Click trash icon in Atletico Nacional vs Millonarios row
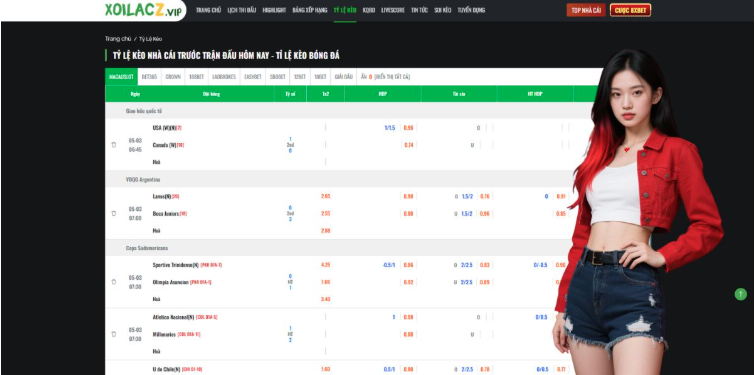Screen dimensions: 755x375 point(114,334)
